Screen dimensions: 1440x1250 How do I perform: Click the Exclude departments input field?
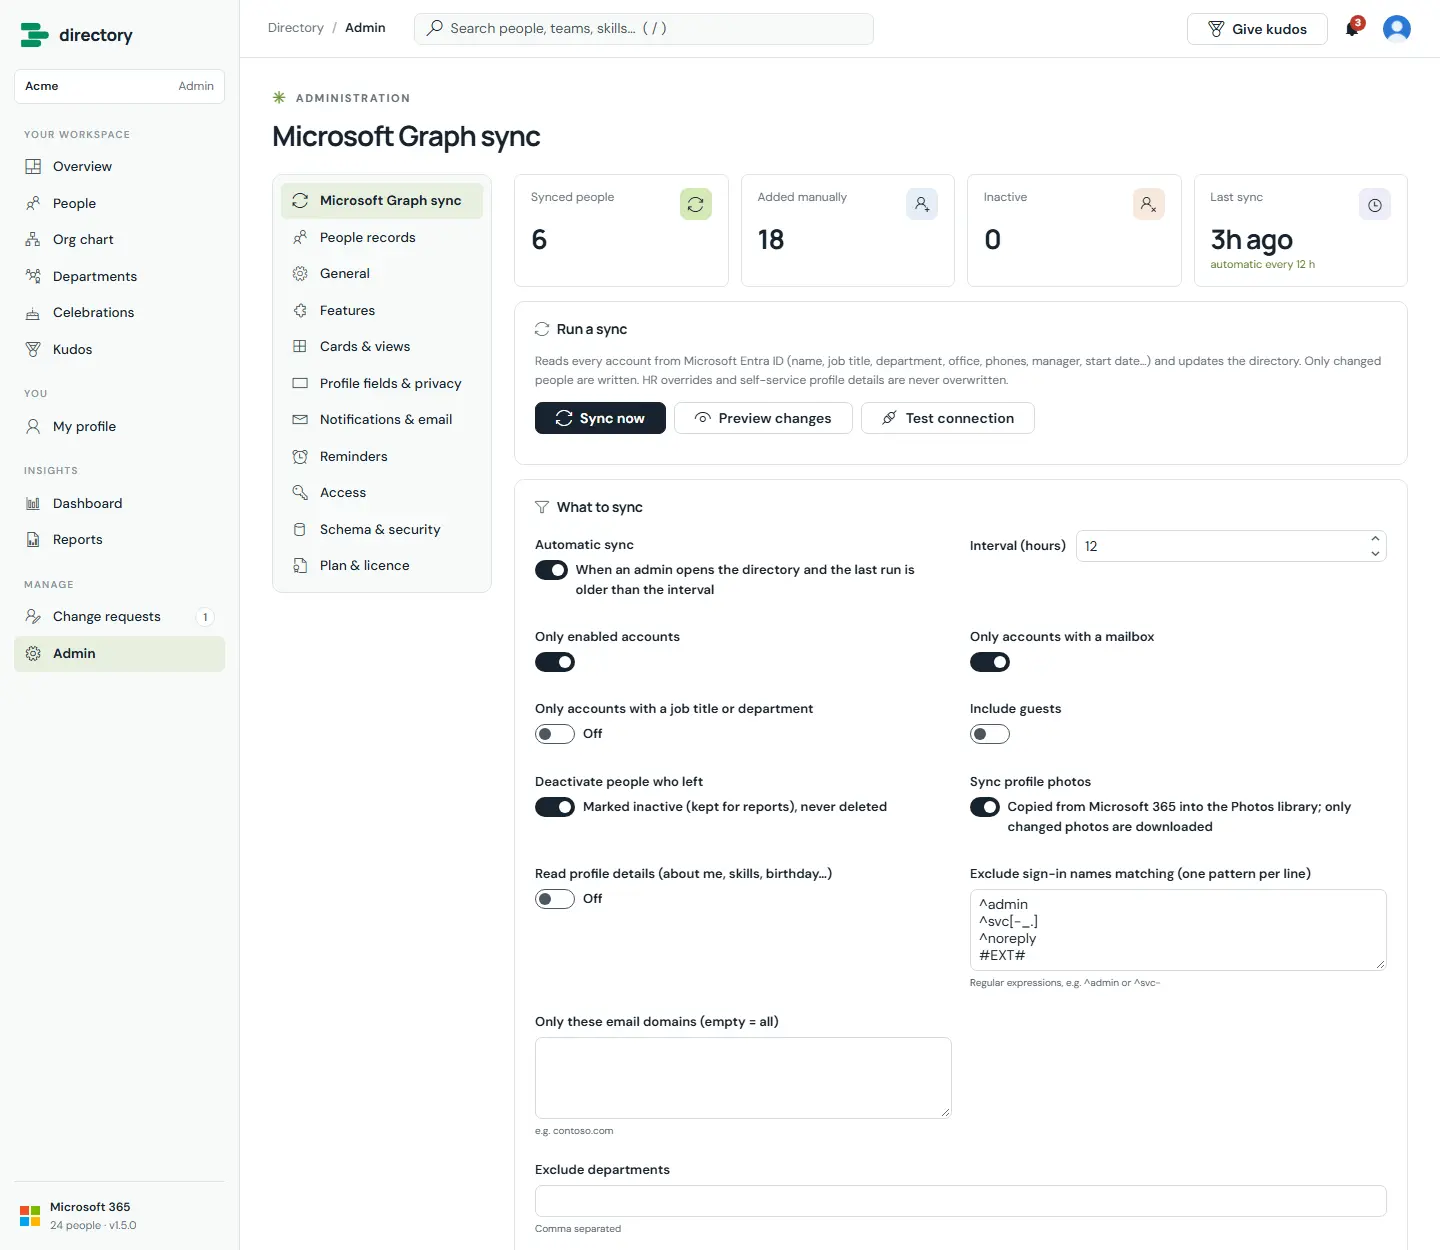tap(961, 1201)
